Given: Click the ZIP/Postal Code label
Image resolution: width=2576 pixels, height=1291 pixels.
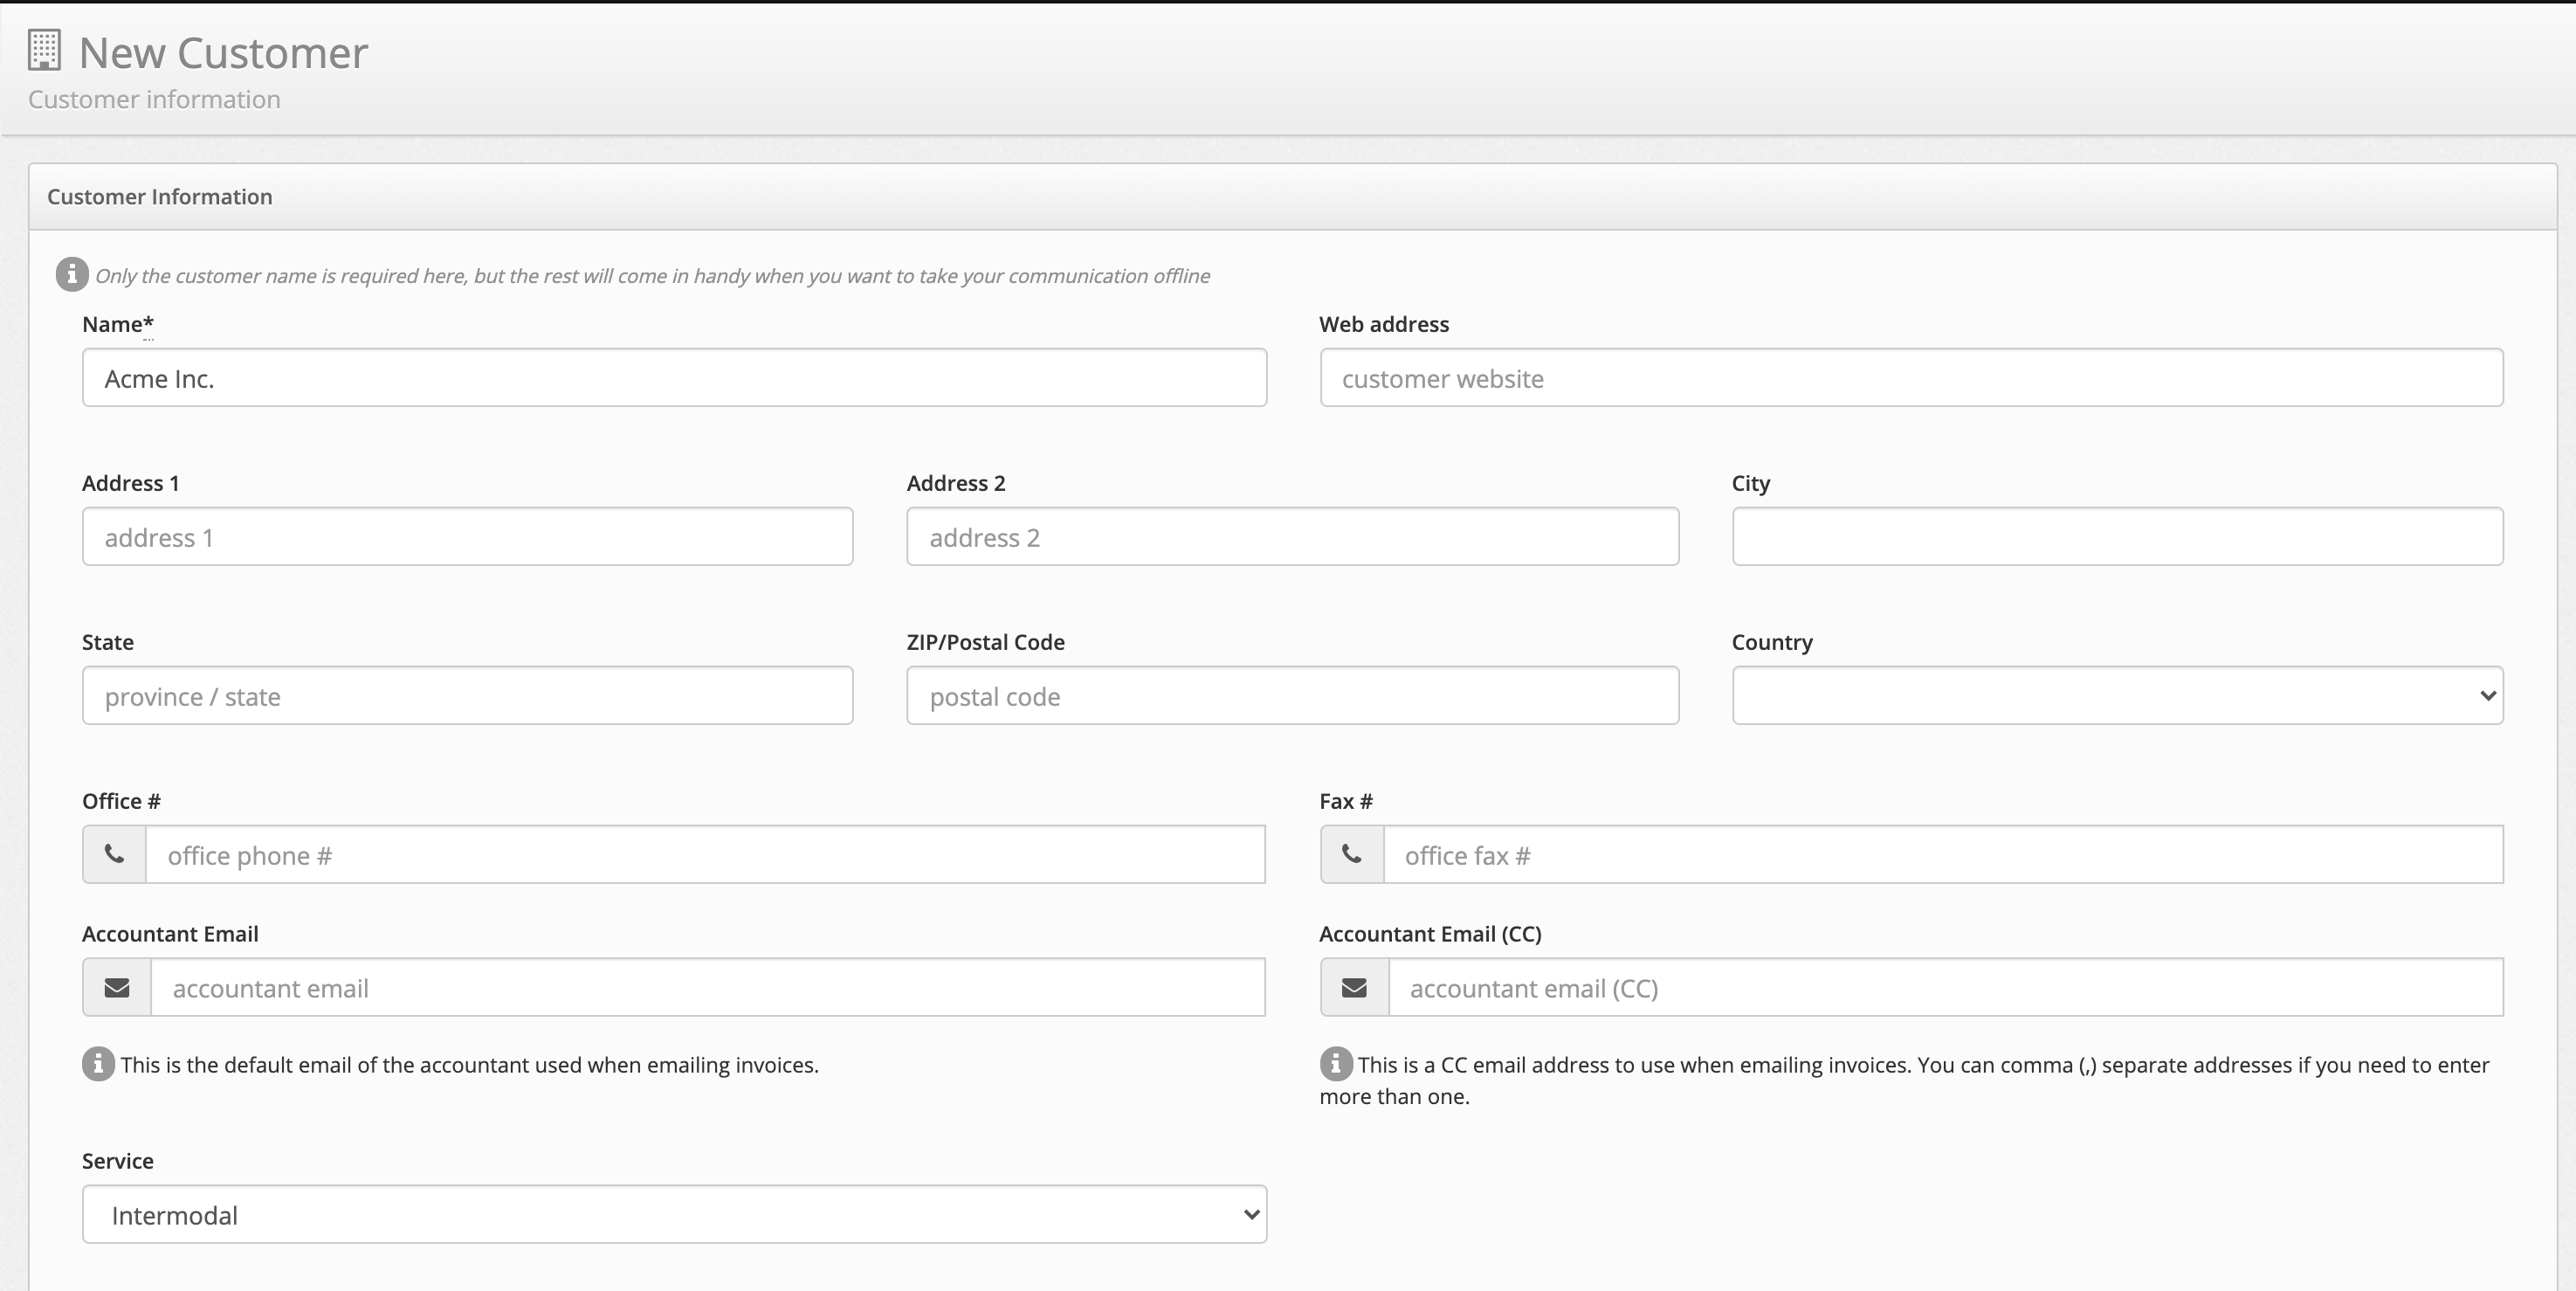Looking at the screenshot, I should pyautogui.click(x=985, y=642).
